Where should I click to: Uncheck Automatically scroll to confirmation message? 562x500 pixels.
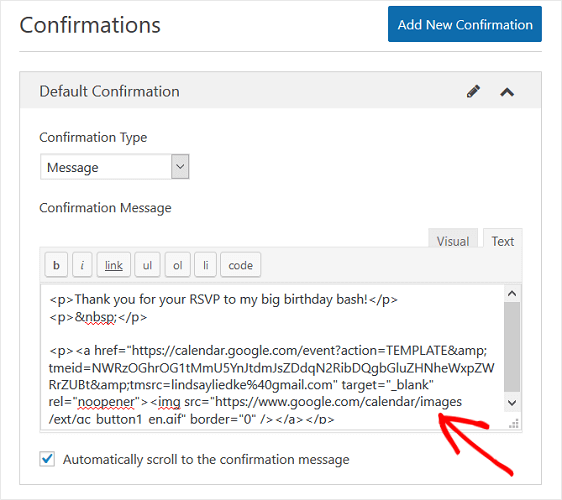tap(47, 459)
